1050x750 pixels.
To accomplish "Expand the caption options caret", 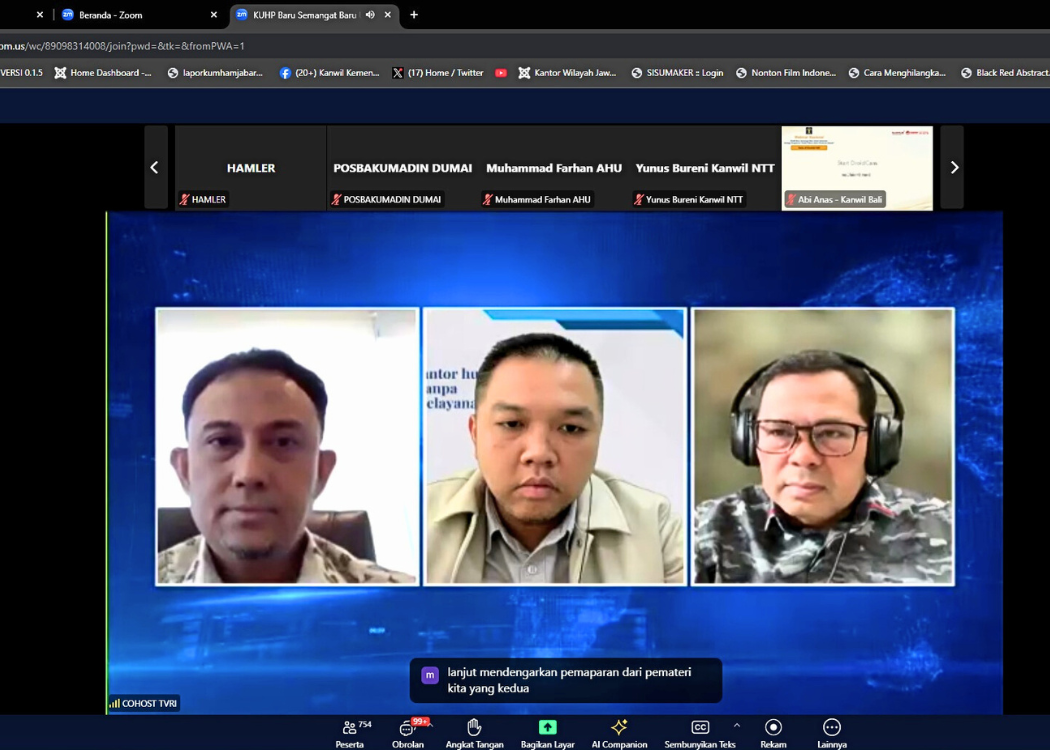I will pos(737,725).
